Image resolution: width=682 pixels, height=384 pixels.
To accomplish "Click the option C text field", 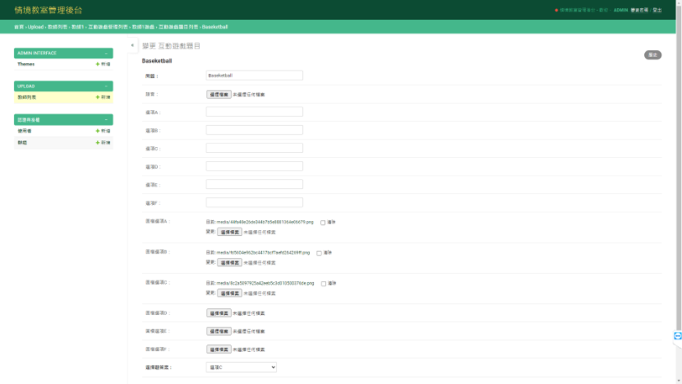I will [254, 148].
